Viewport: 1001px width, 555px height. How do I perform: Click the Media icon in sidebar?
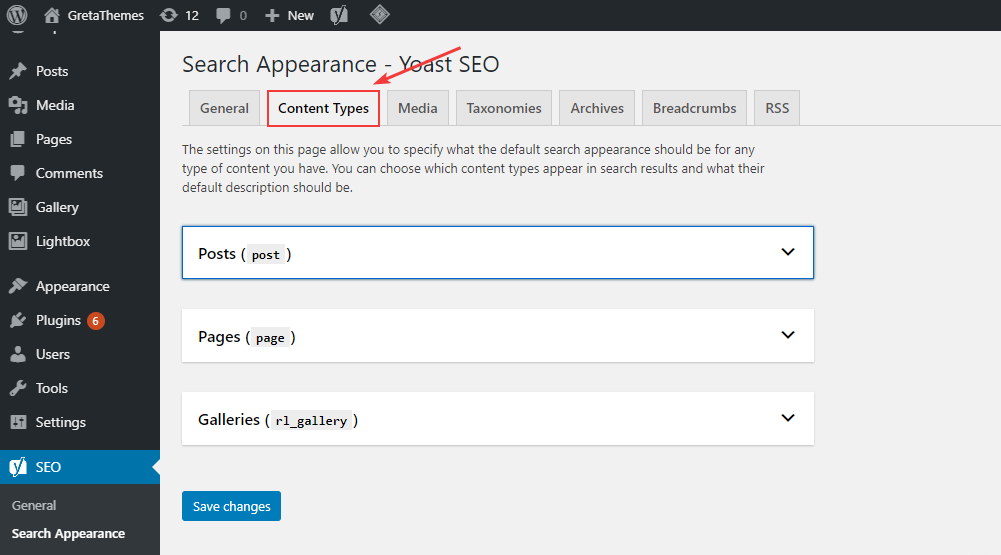point(18,105)
